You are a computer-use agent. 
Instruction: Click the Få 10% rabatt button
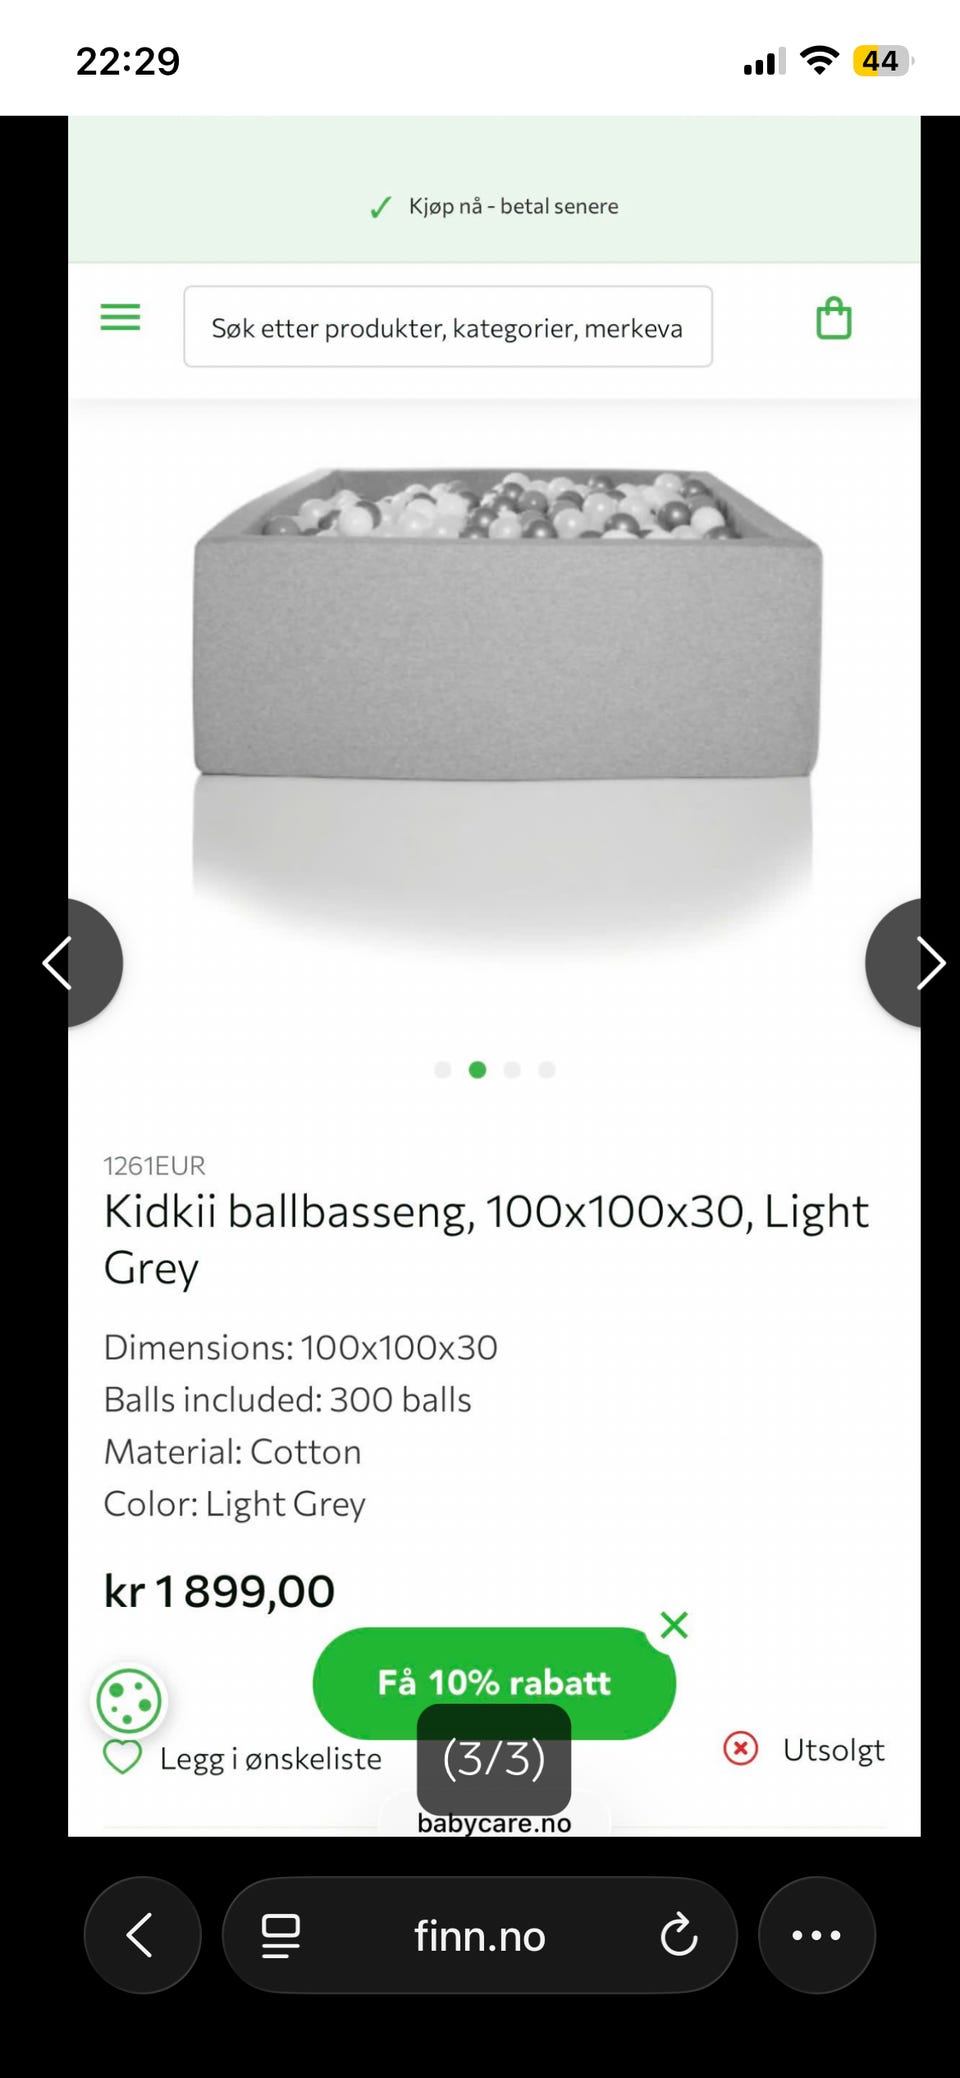pyautogui.click(x=494, y=1683)
